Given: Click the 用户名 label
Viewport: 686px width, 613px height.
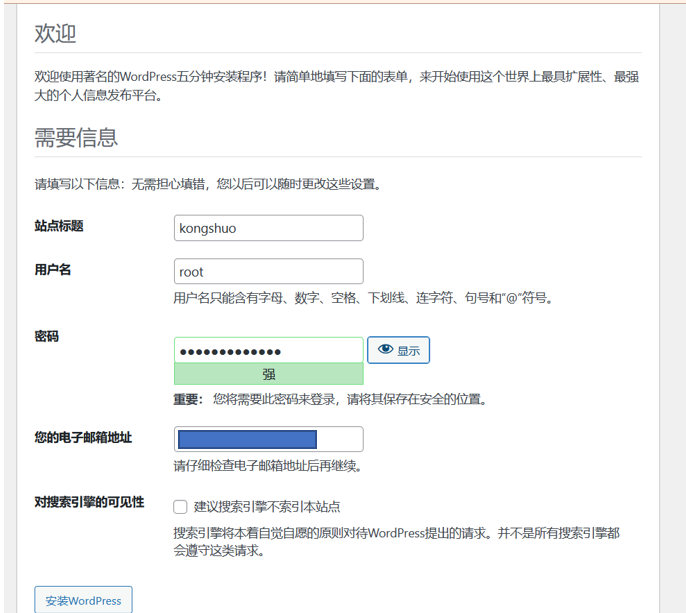Looking at the screenshot, I should click(52, 270).
